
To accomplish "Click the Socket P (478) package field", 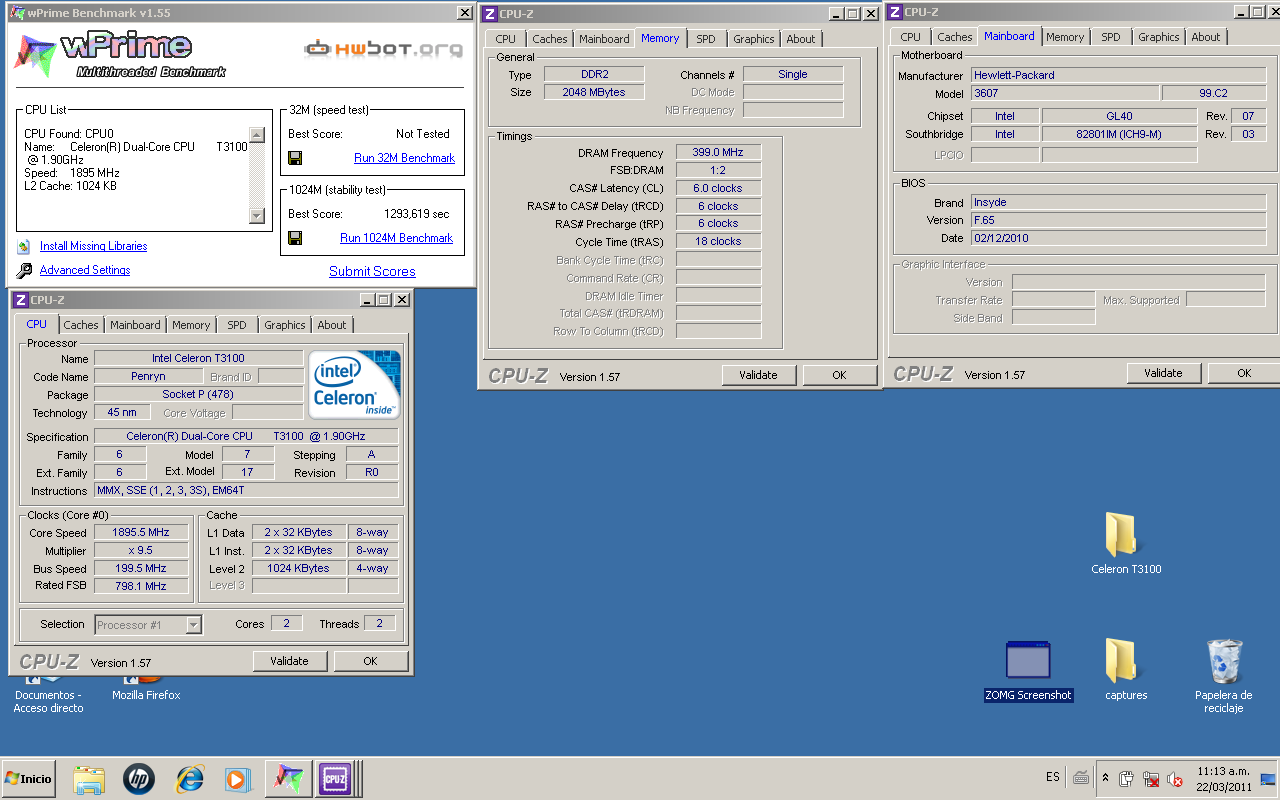I will pyautogui.click(x=198, y=395).
